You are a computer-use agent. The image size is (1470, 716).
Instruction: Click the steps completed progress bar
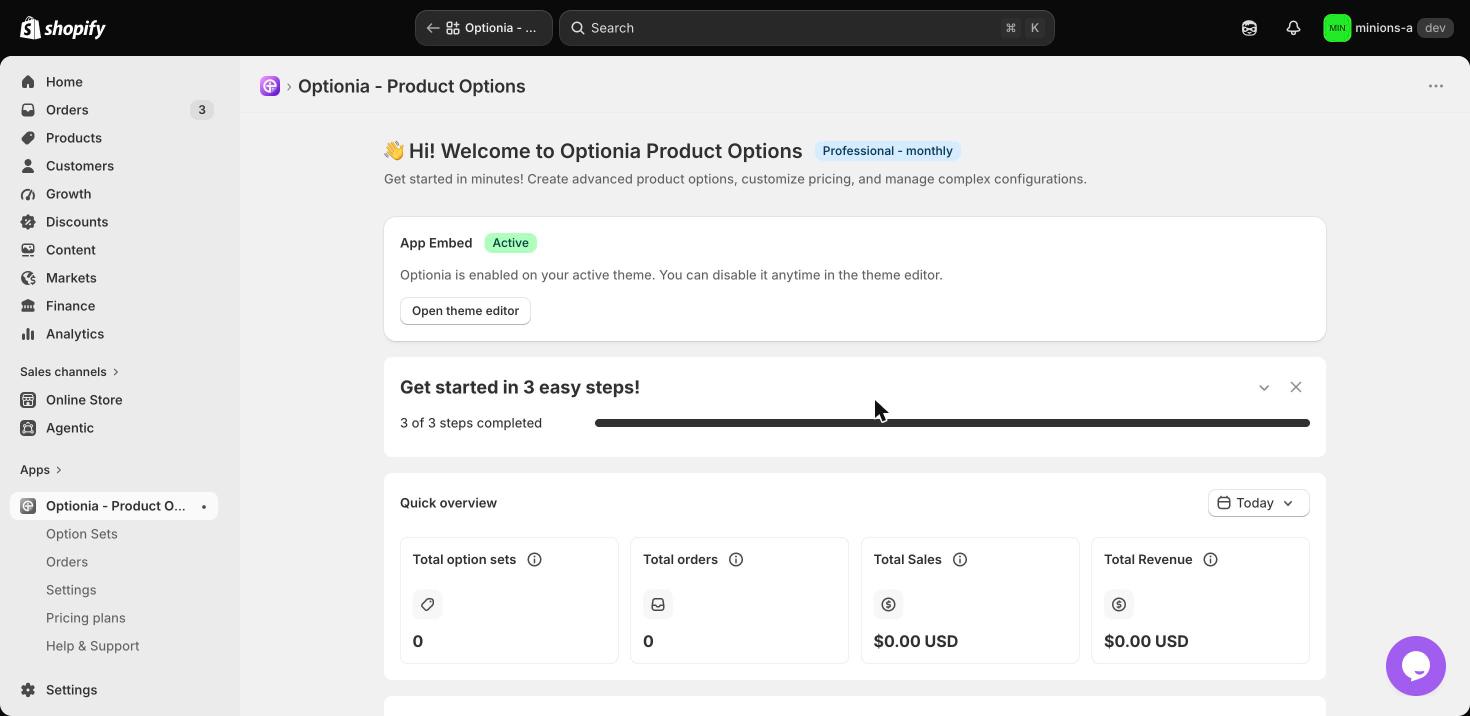coord(952,423)
